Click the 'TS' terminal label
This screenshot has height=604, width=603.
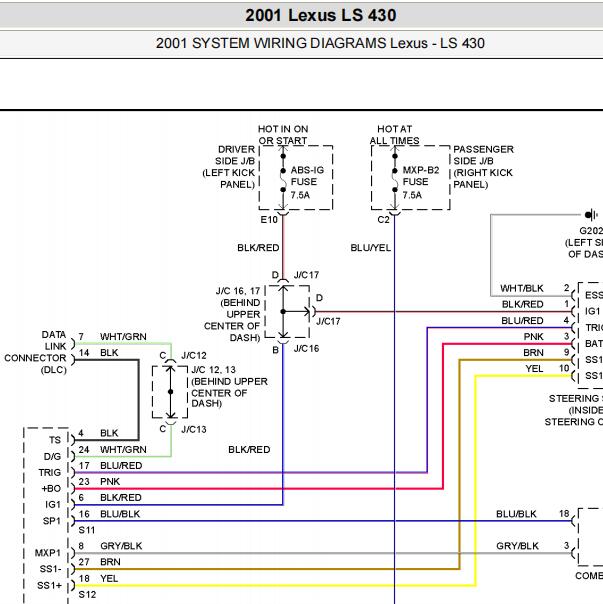pyautogui.click(x=55, y=440)
